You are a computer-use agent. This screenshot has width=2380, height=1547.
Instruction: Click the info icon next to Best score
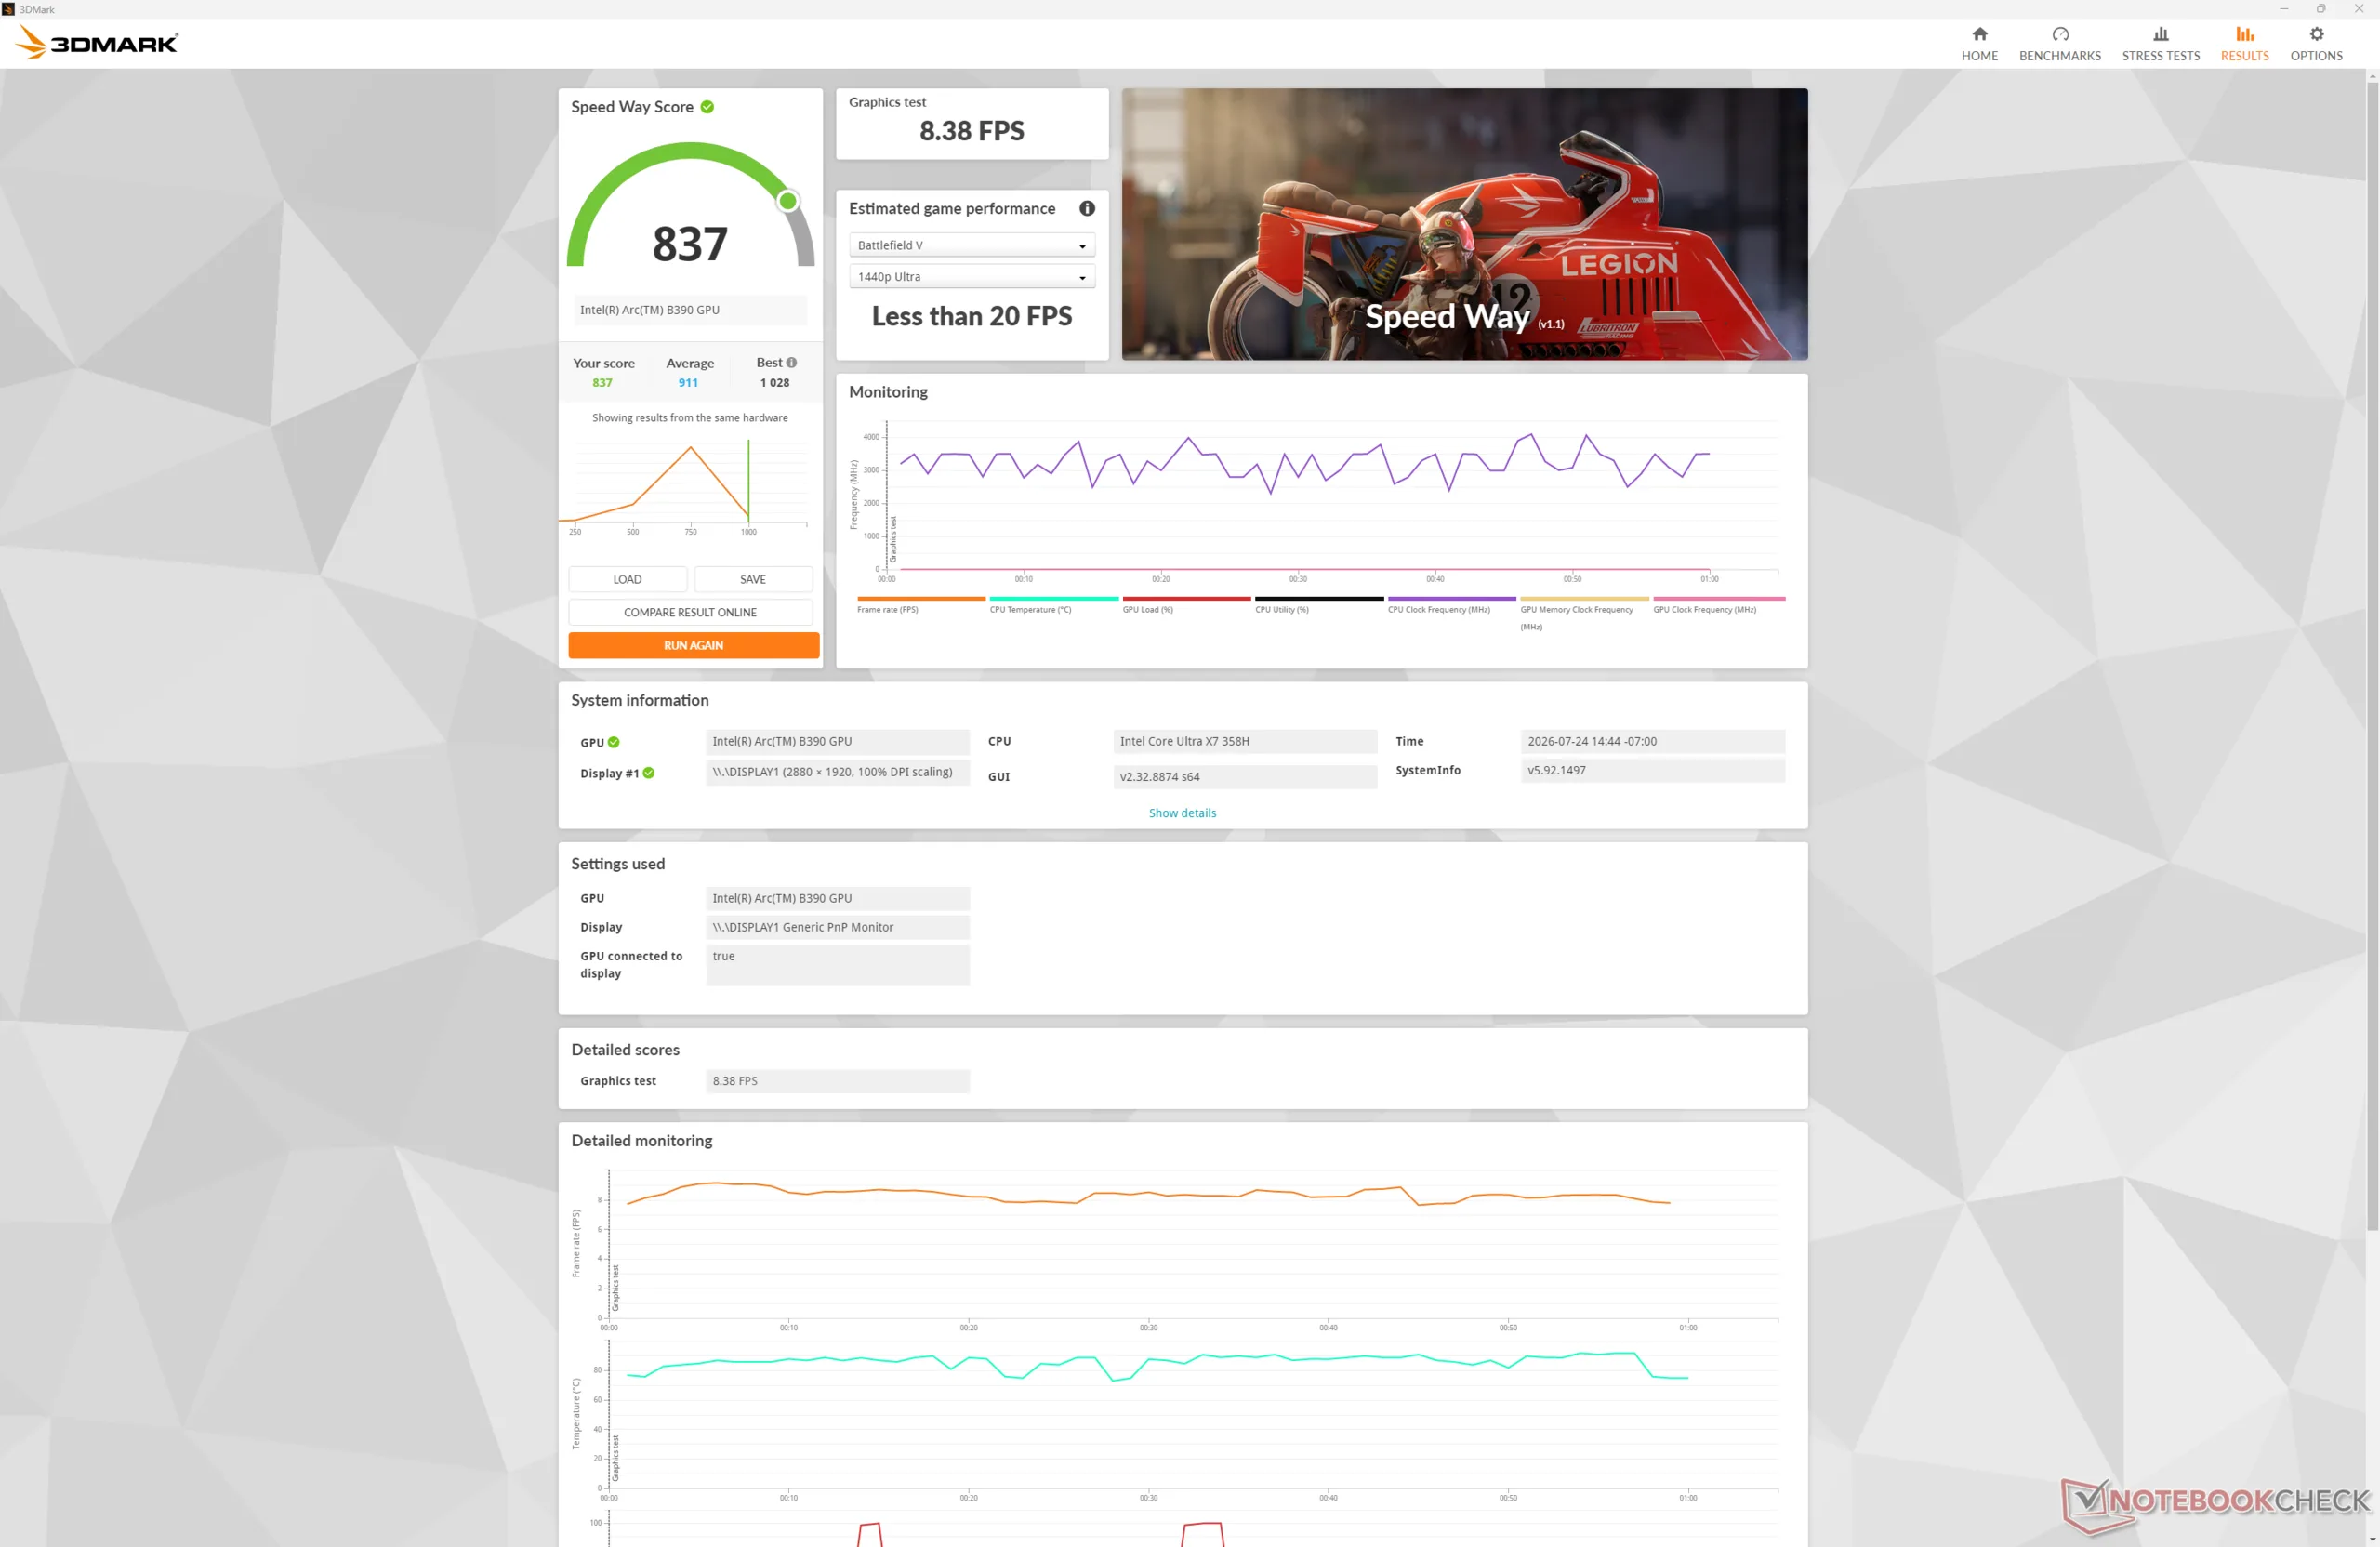[x=791, y=362]
